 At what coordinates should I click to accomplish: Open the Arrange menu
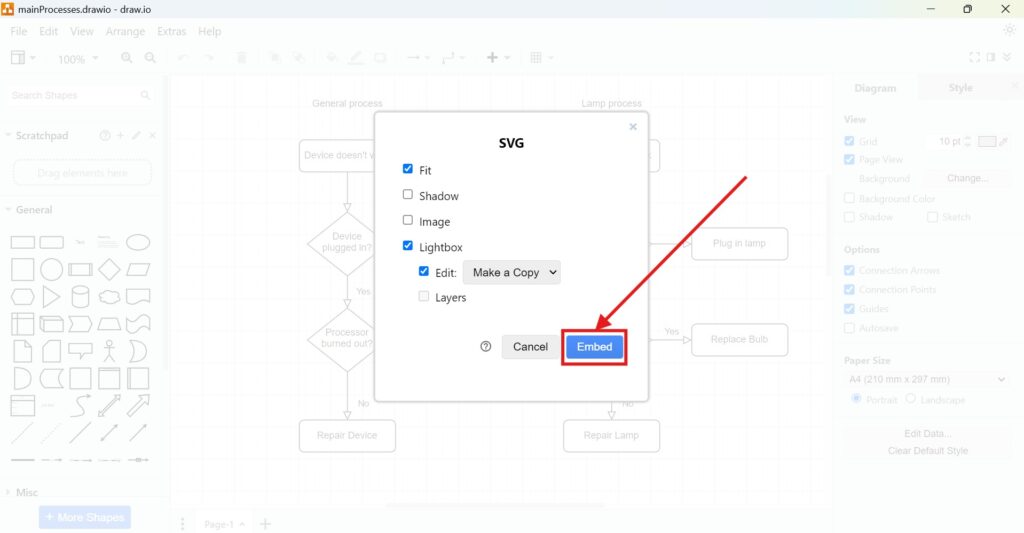125,31
